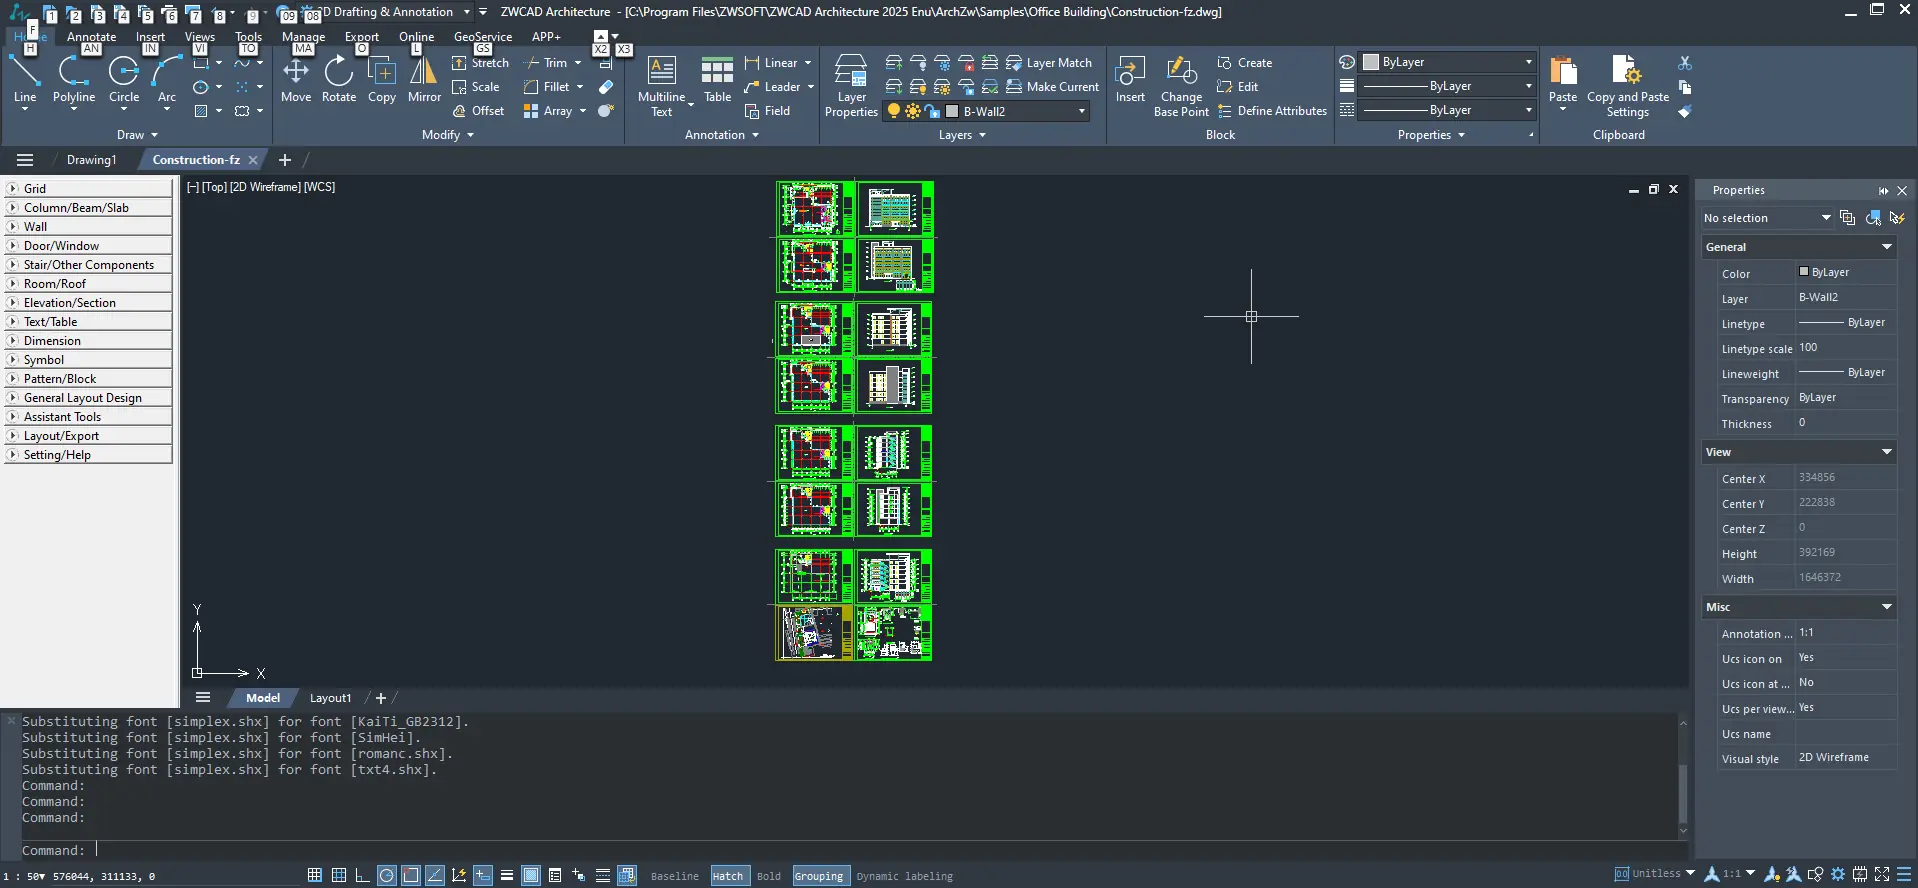Click the ByLayer color swatch in Properties panel
This screenshot has width=1918, height=888.
(1804, 271)
